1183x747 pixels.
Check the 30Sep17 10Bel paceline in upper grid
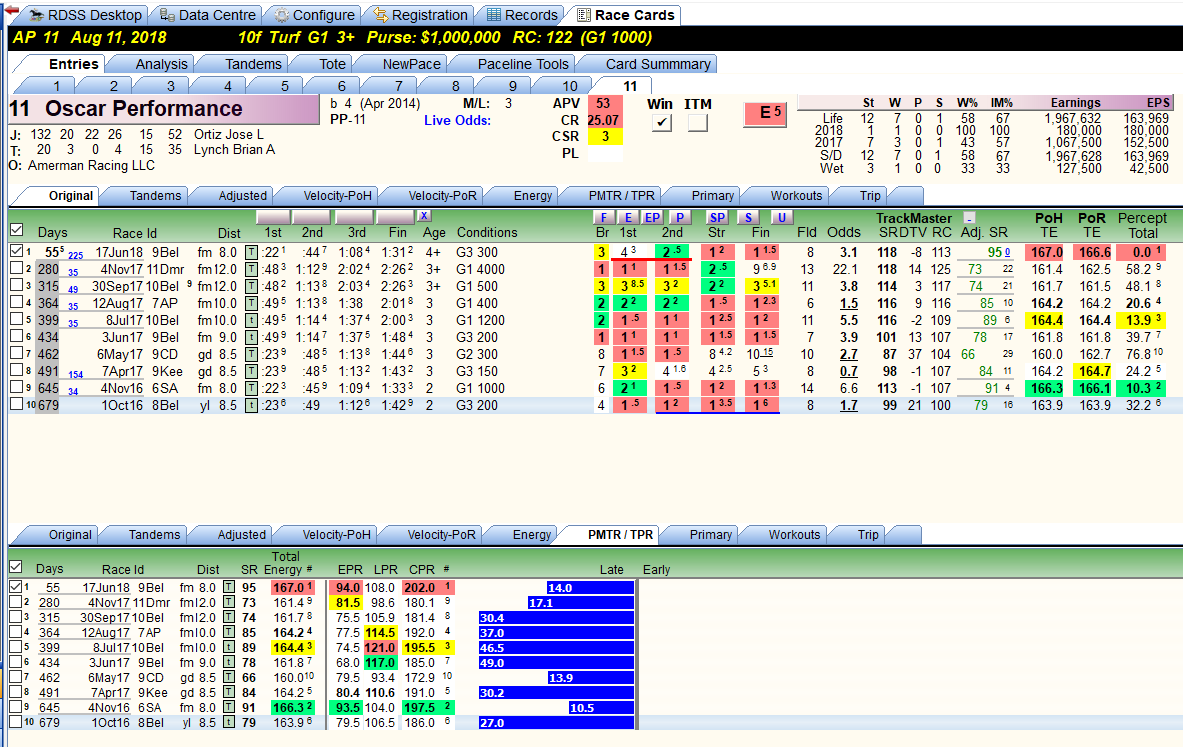tap(17, 285)
